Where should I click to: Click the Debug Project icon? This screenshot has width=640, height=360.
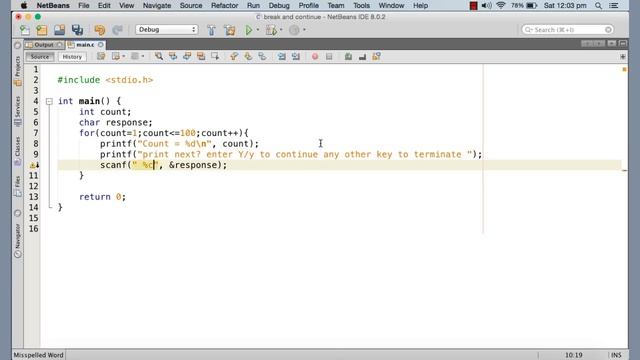tap(271, 30)
